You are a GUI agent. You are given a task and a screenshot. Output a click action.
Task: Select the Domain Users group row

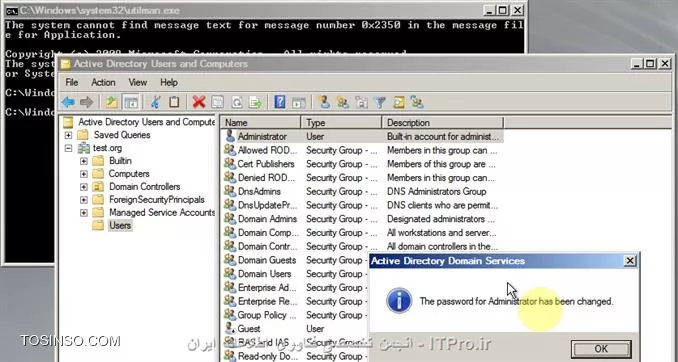click(x=295, y=274)
